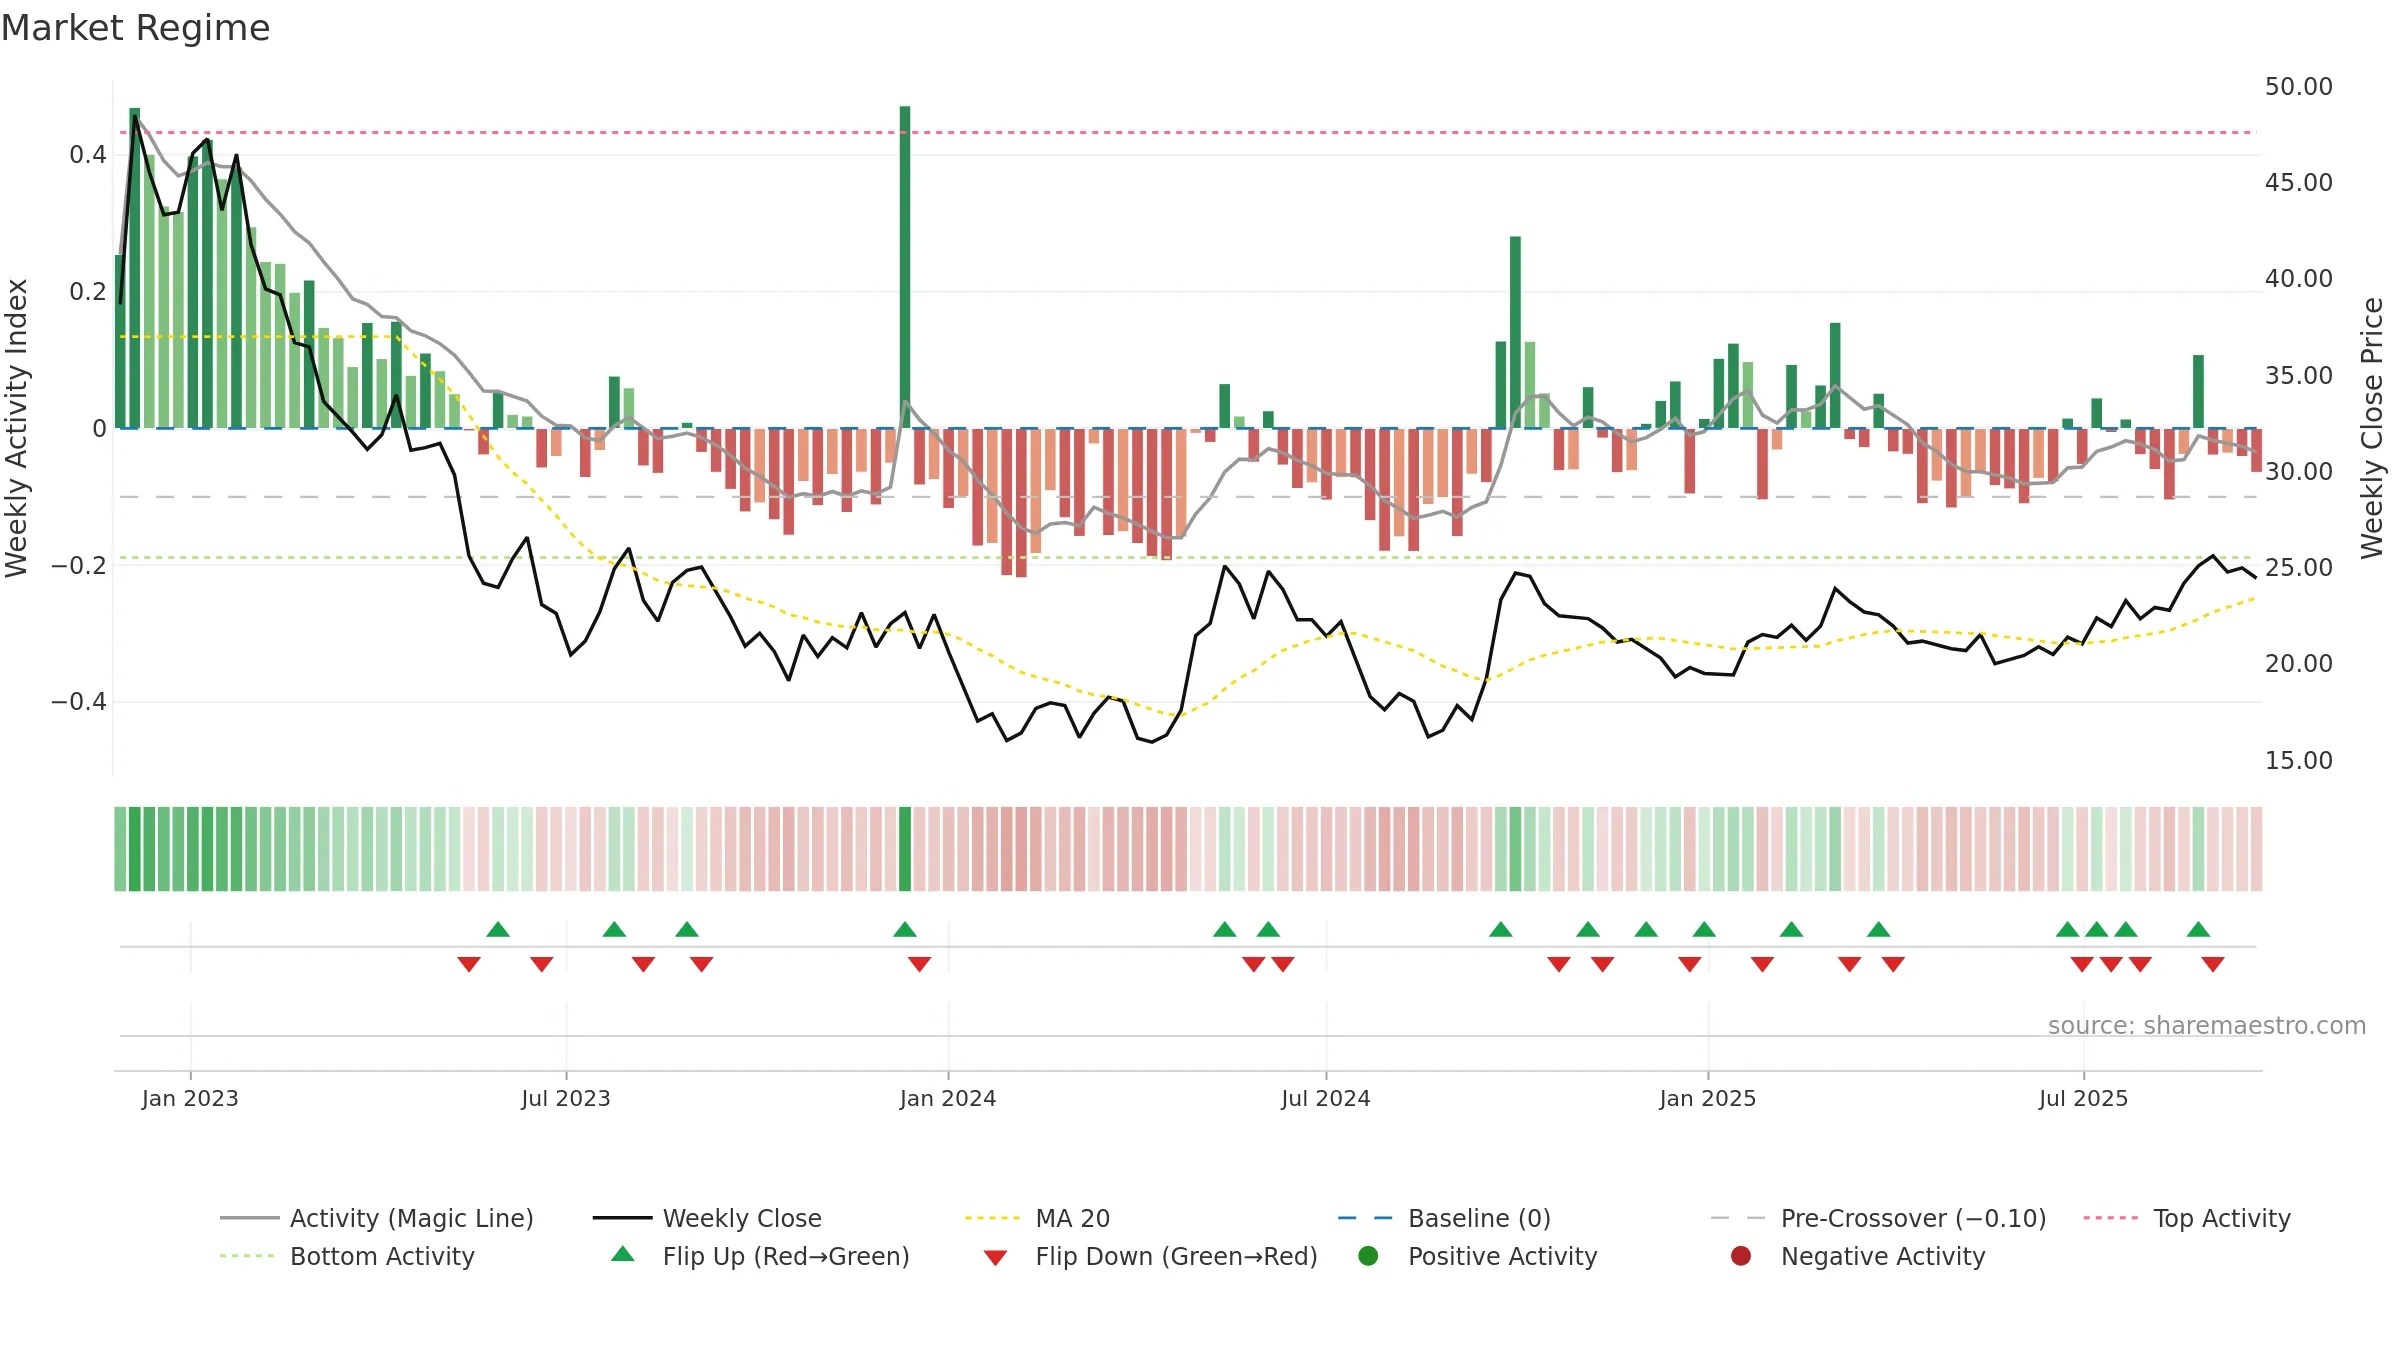Toggle the Baseline (0) legend entry

point(1444,1218)
